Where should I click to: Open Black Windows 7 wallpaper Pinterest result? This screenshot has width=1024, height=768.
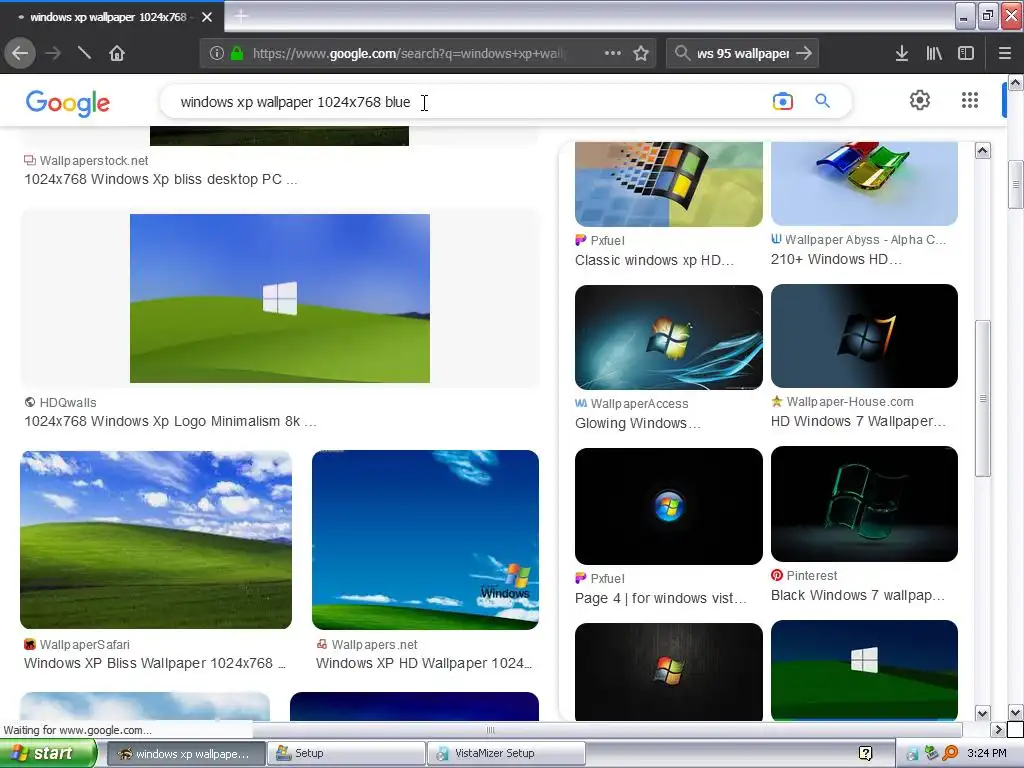(857, 596)
